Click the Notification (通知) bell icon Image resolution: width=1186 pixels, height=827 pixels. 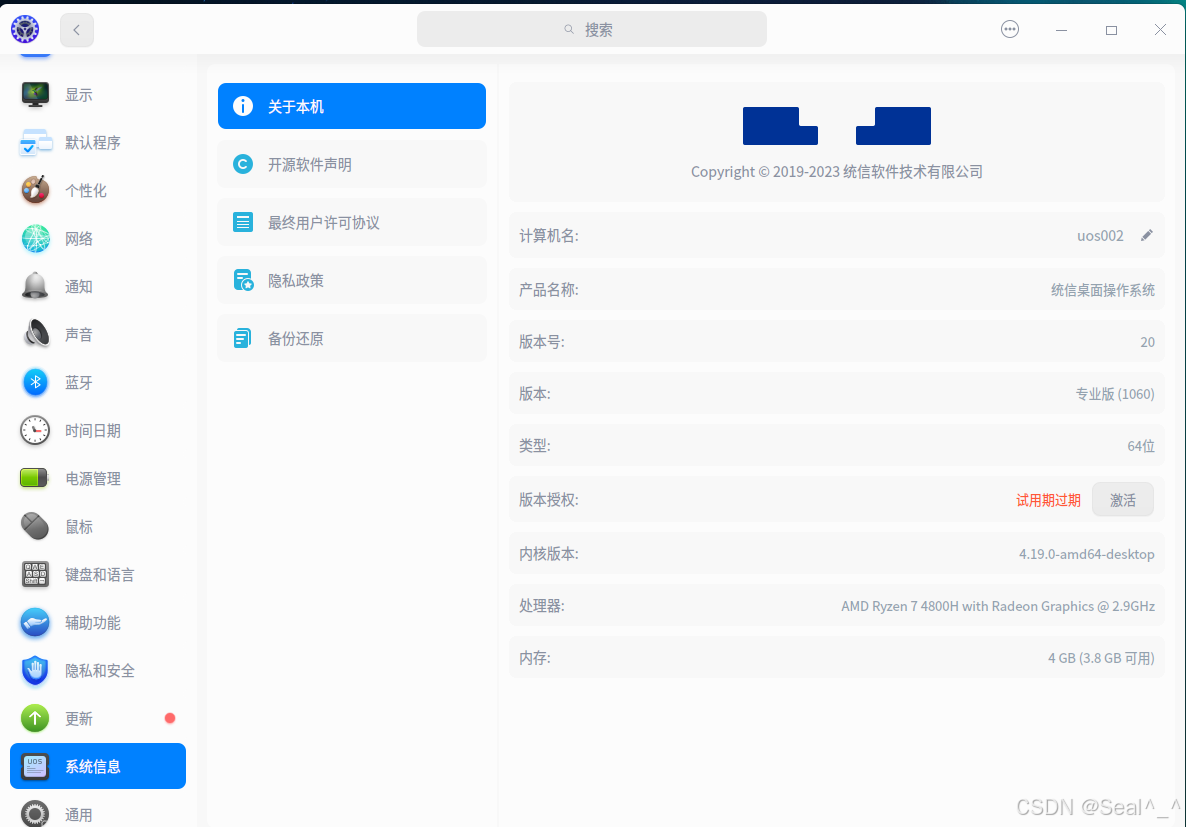tap(35, 286)
